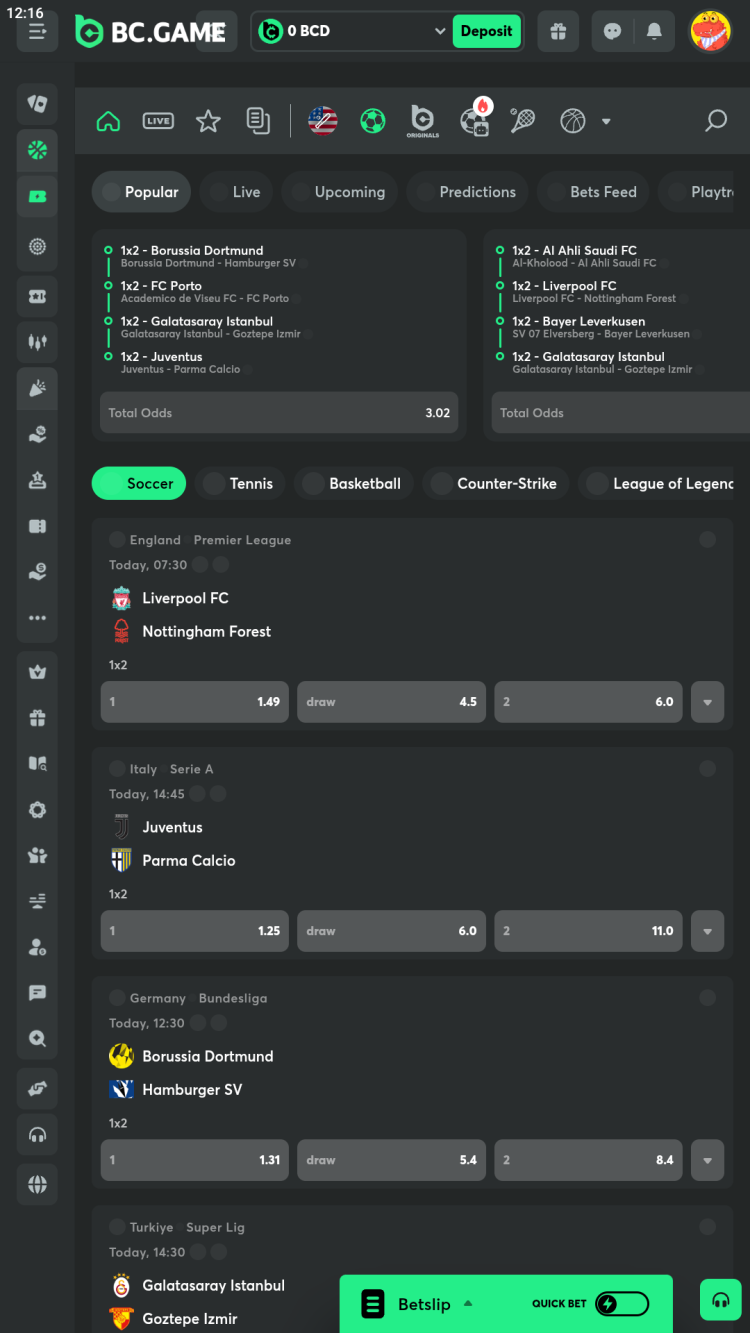Viewport: 750px width, 1333px height.
Task: Open the notifications bell icon
Action: coord(654,31)
